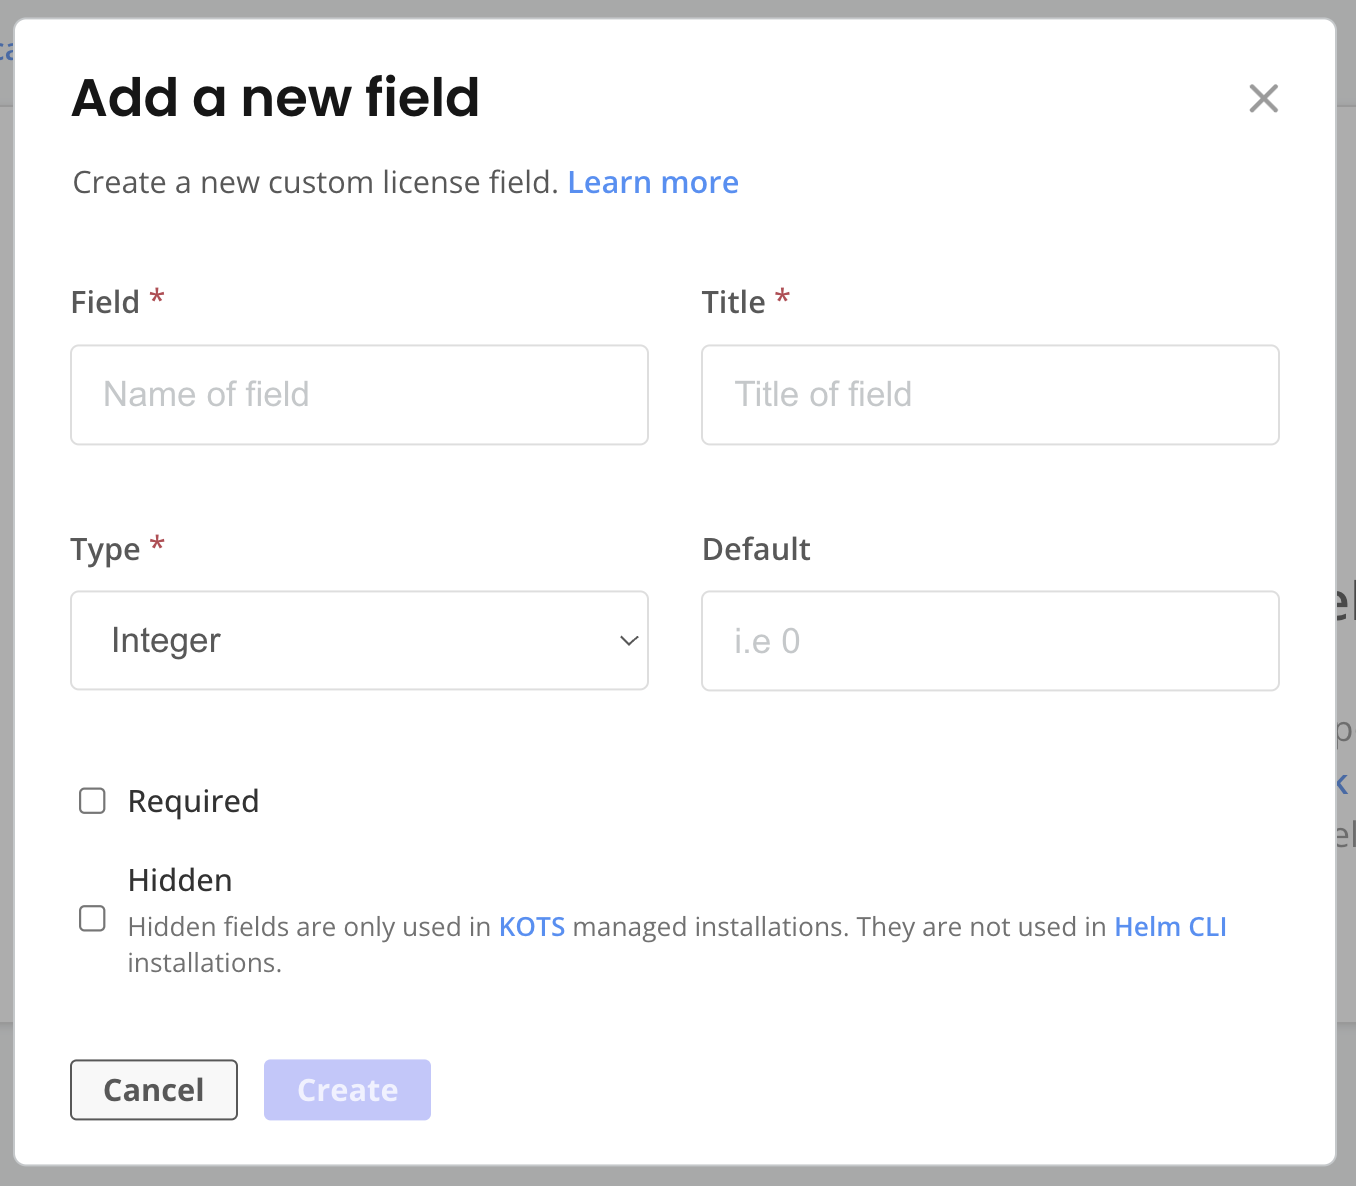
Task: Click the Default label text
Action: [x=756, y=548]
